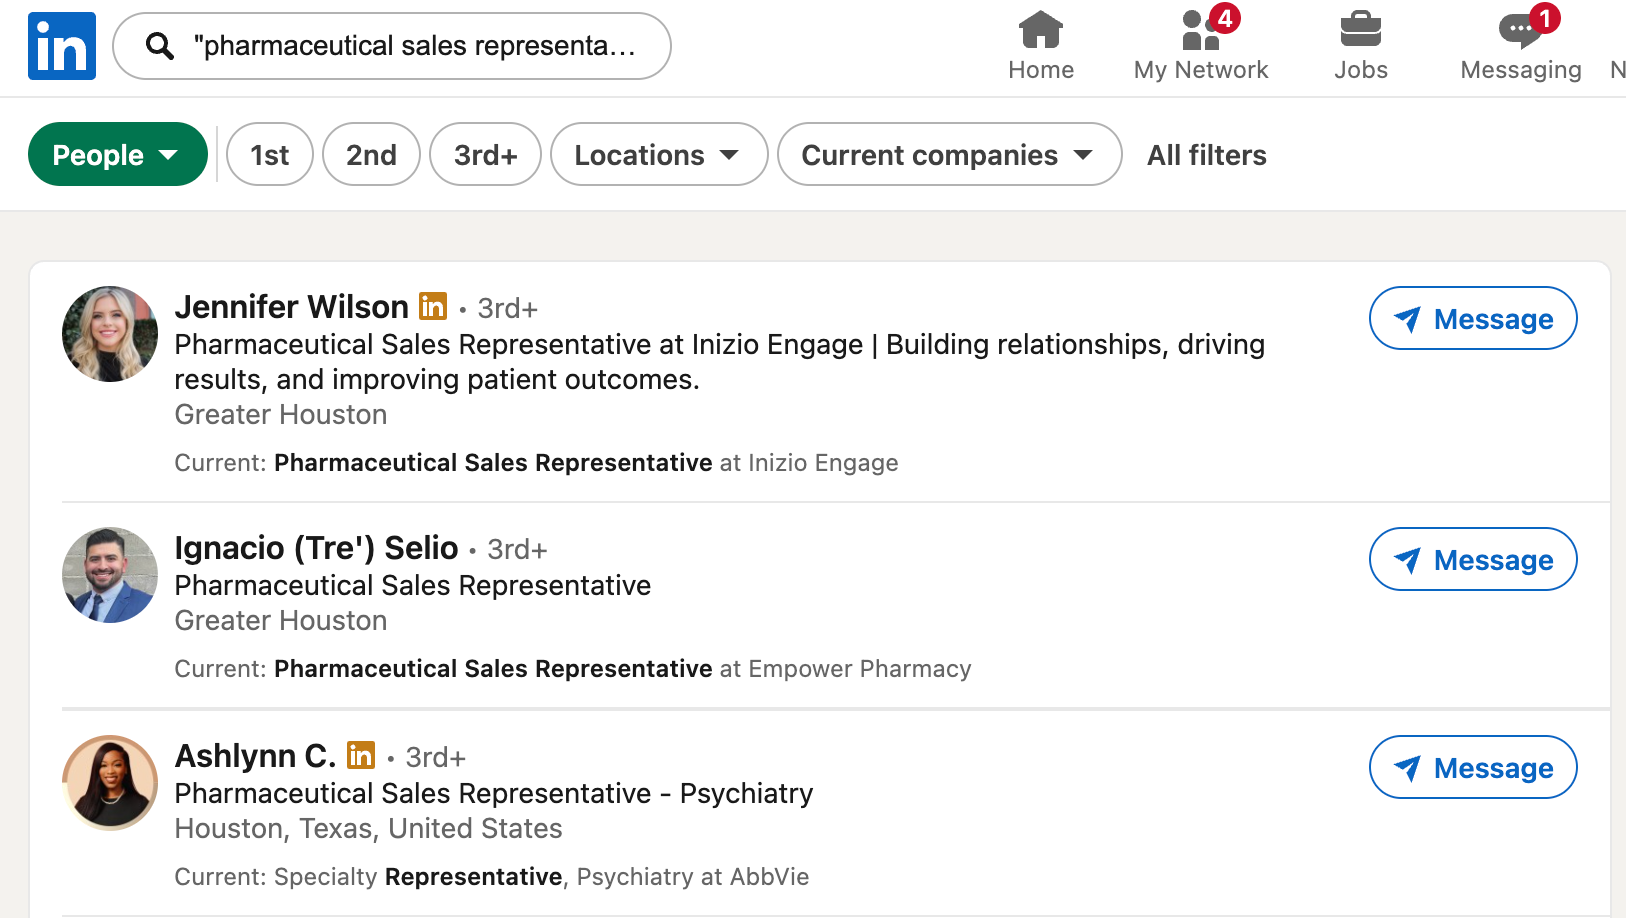The width and height of the screenshot is (1626, 918).
Task: Open the Jobs briefcase icon
Action: tap(1360, 30)
